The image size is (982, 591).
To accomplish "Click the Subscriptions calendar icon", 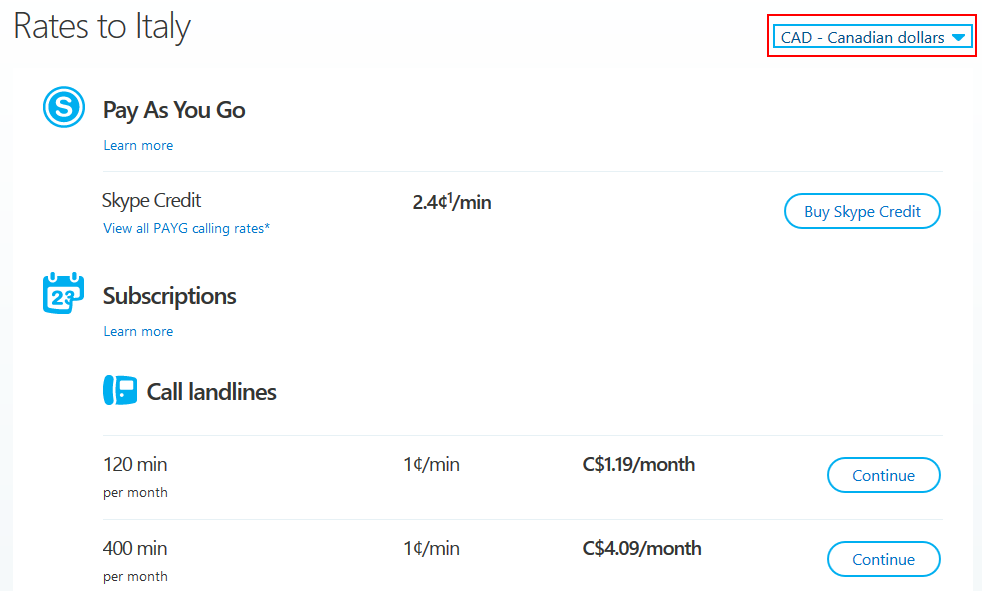I will 64,294.
